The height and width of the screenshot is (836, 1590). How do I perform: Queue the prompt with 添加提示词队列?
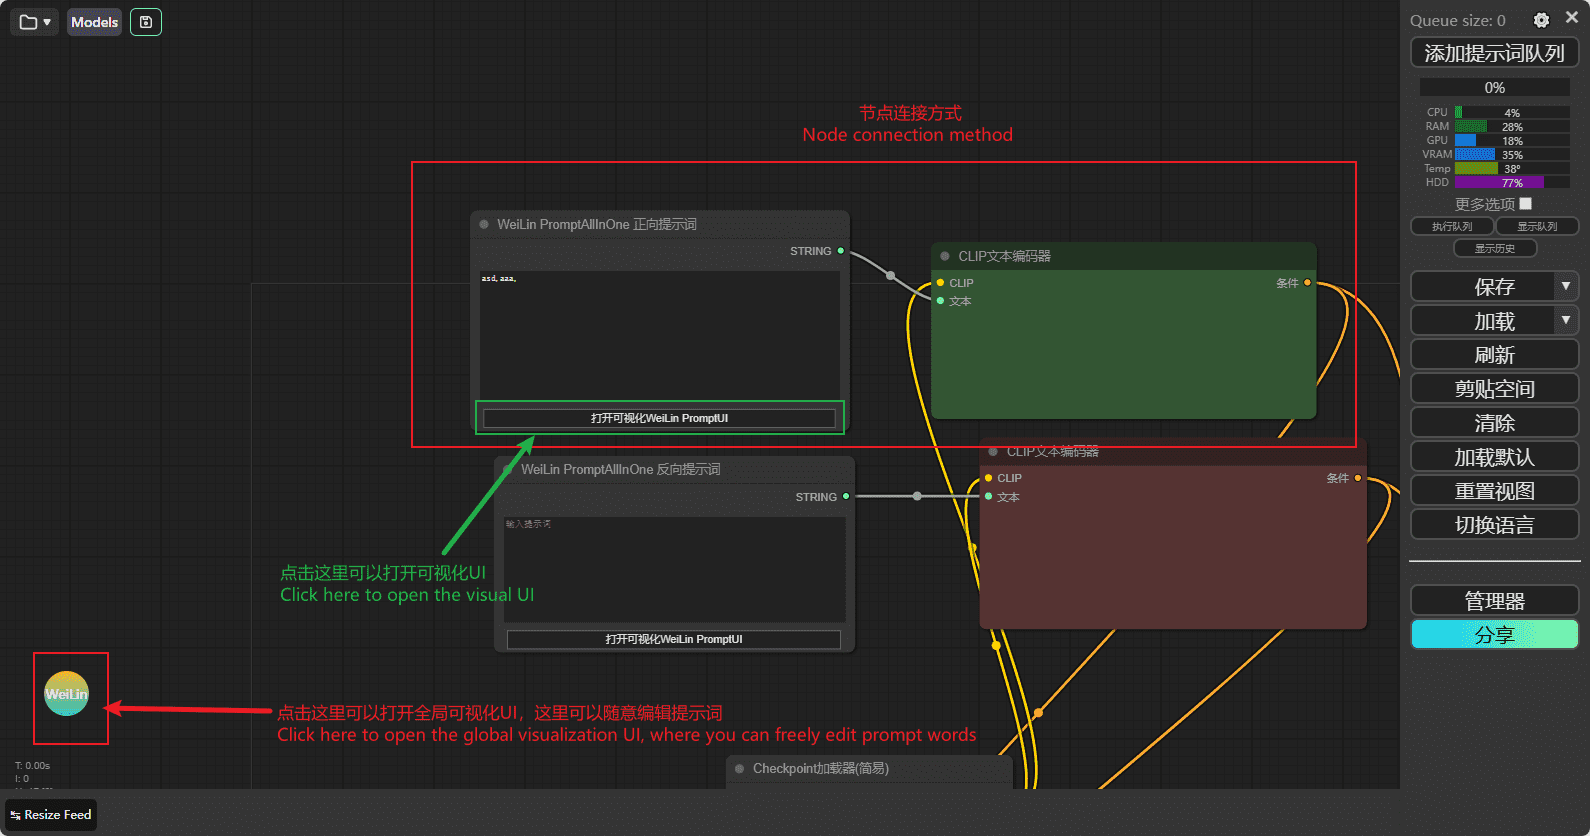pos(1494,53)
